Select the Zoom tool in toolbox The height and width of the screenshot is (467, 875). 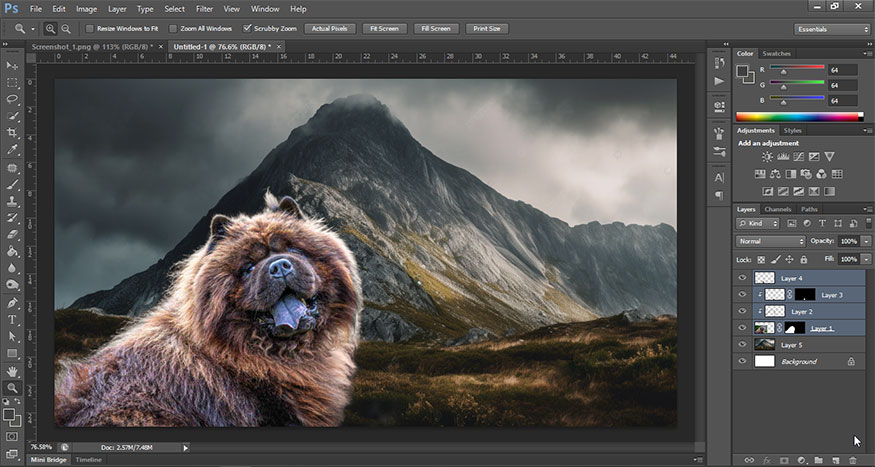(12, 388)
